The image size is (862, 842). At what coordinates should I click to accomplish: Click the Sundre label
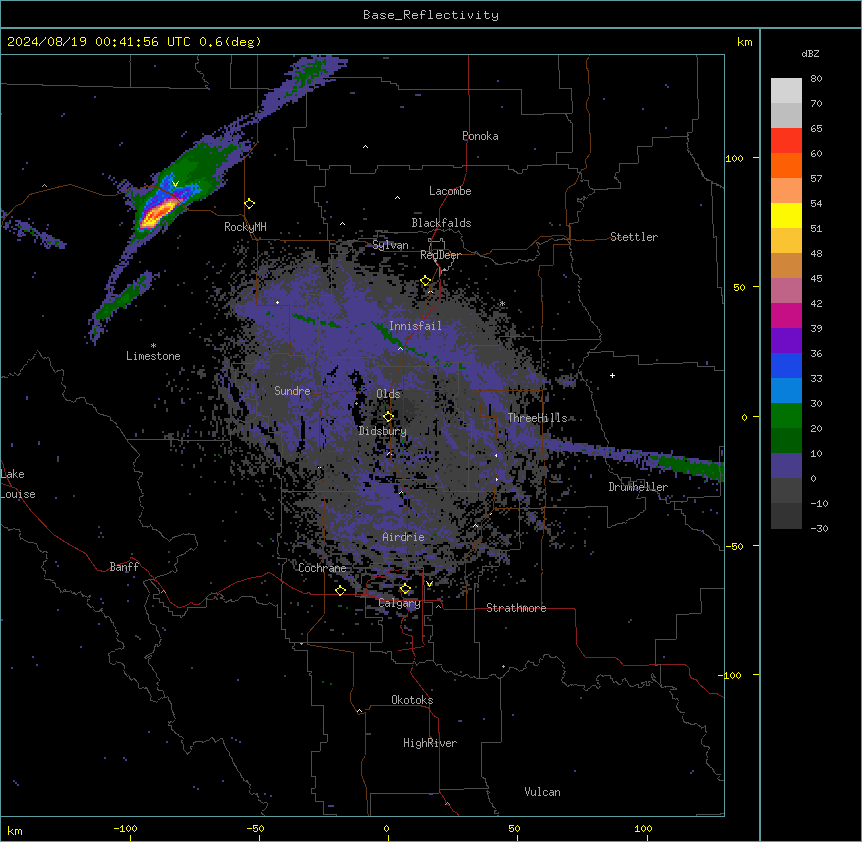[292, 391]
